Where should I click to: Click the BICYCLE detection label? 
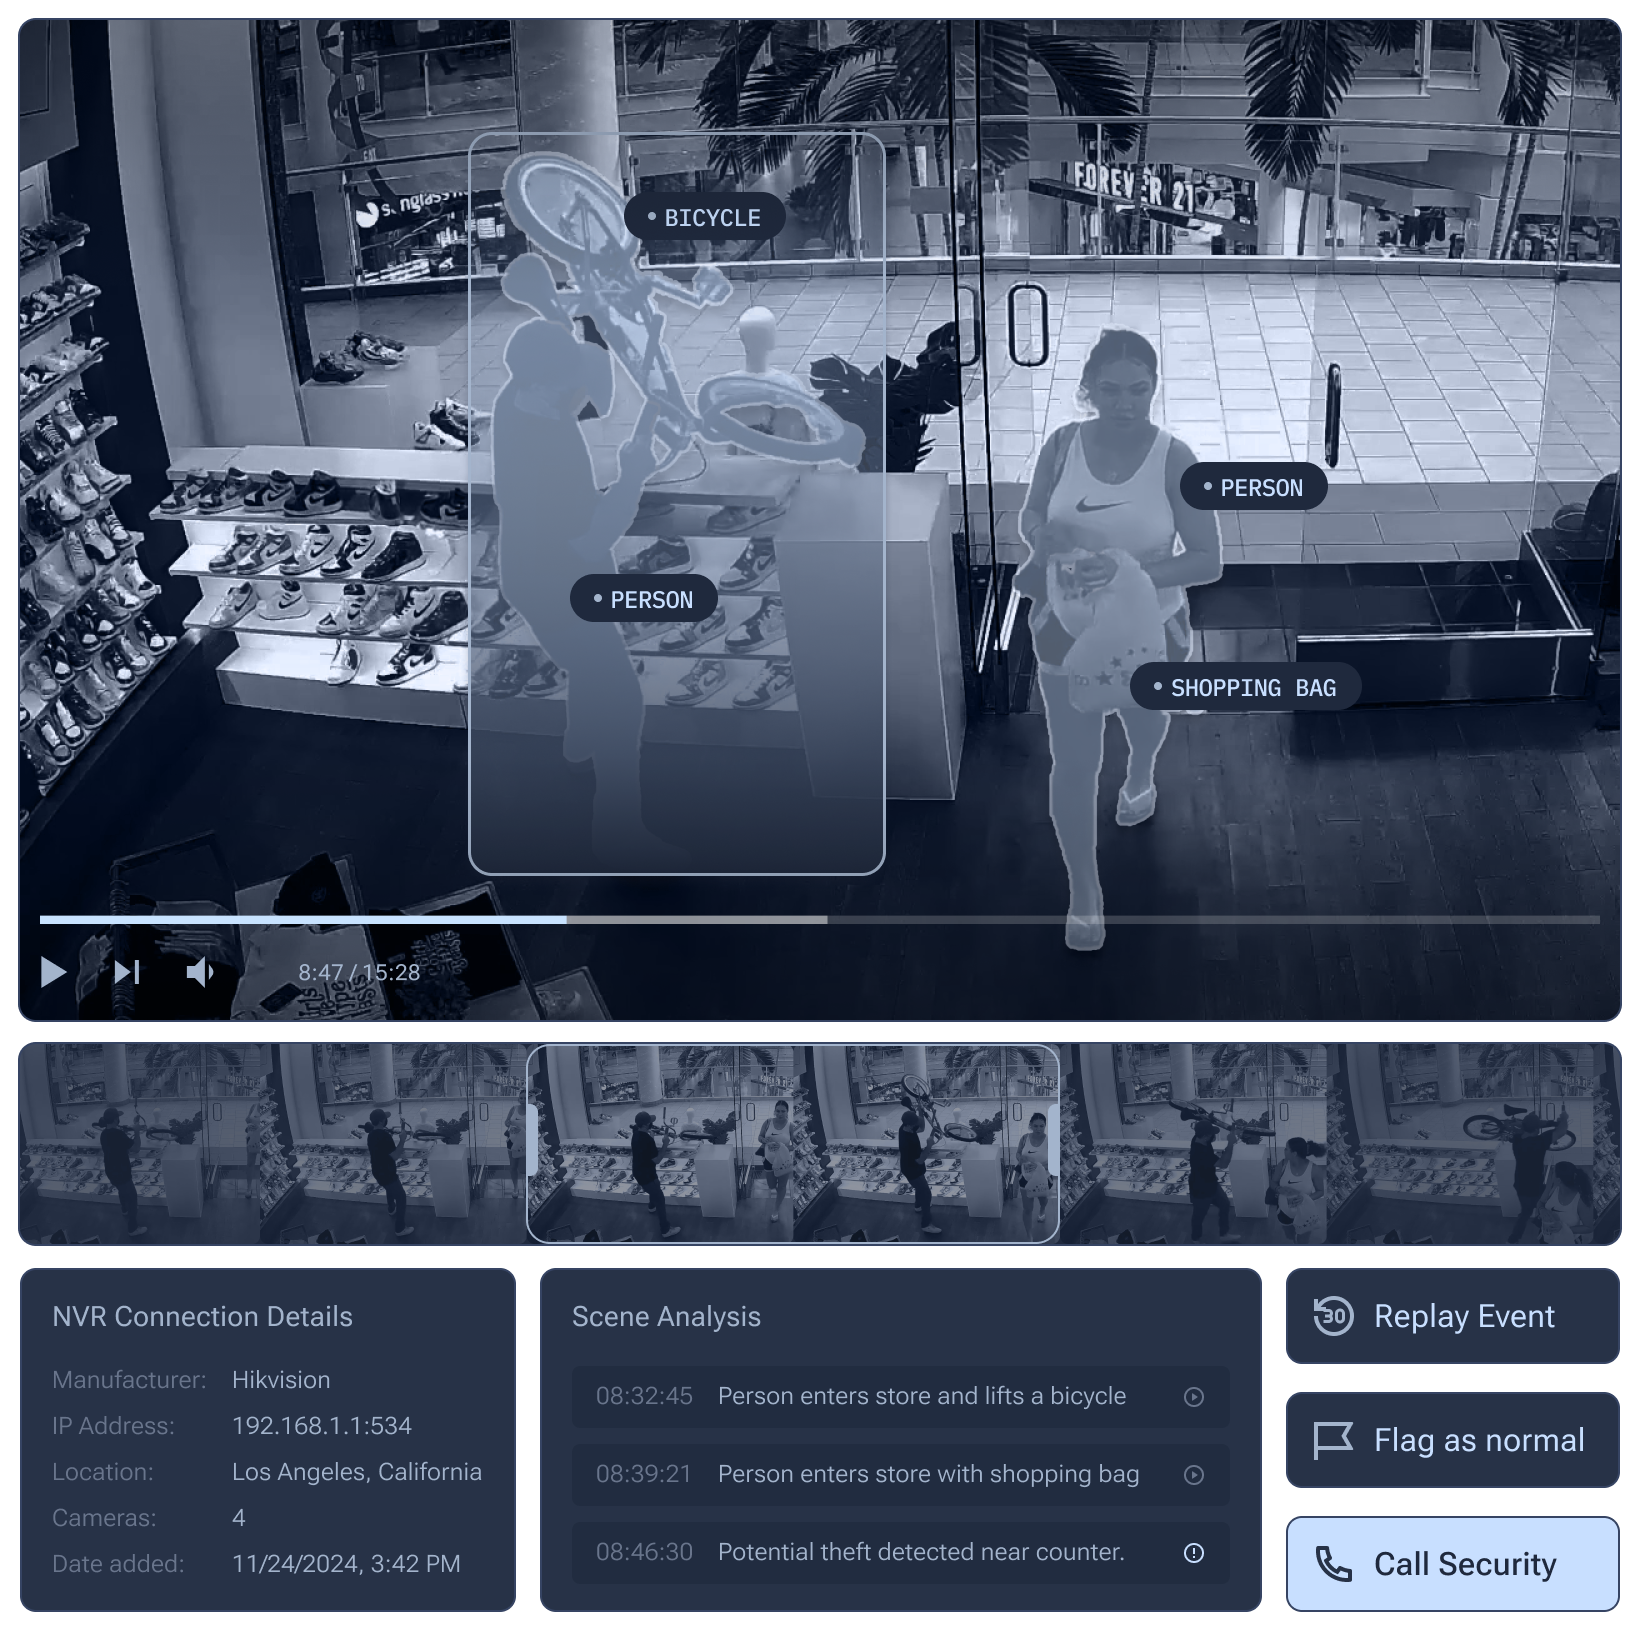click(704, 218)
